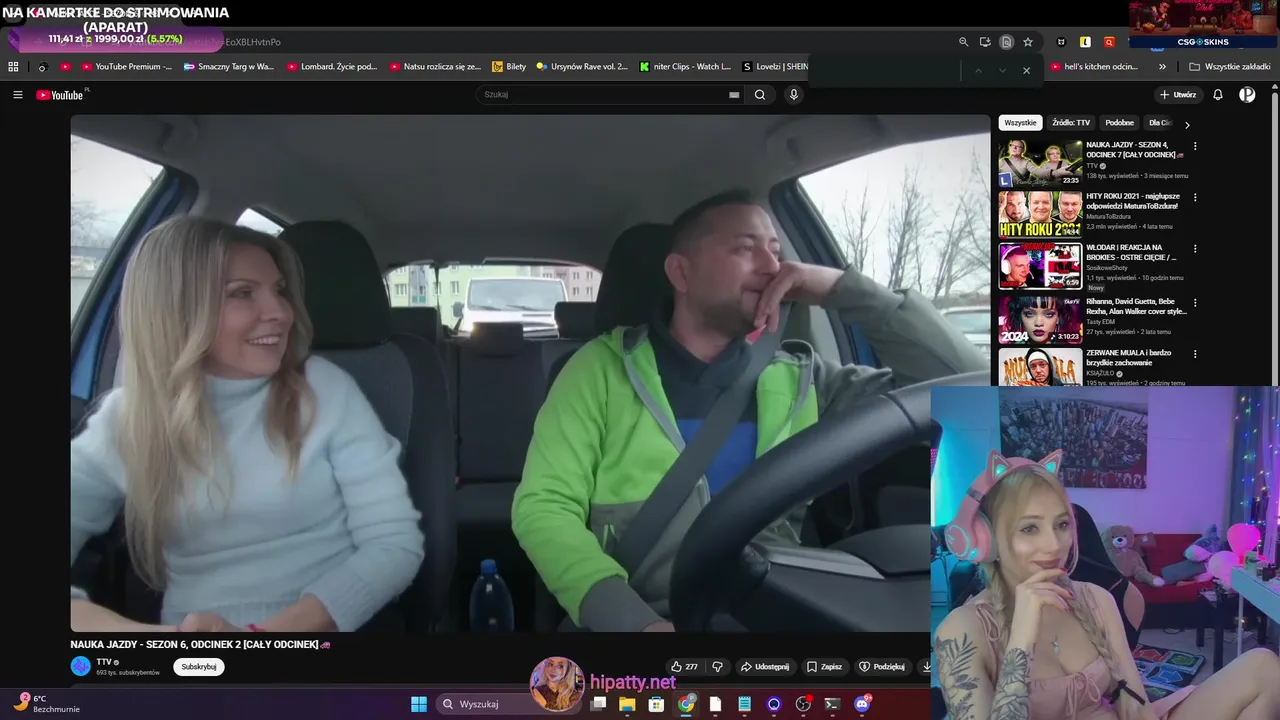Click title HITY ROKU 2021 - najgłupsze odpowiedzi
The width and height of the screenshot is (1280, 720).
1132,201
